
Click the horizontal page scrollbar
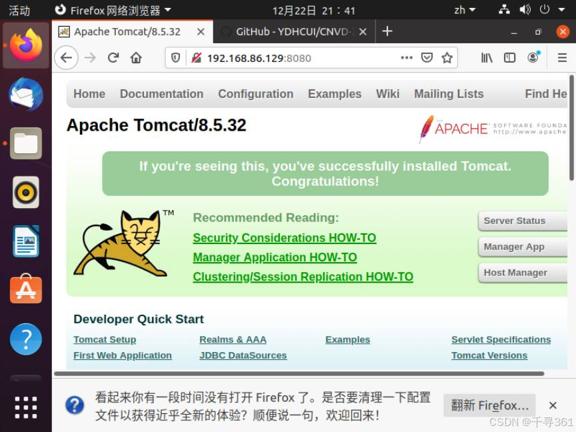(x=299, y=374)
